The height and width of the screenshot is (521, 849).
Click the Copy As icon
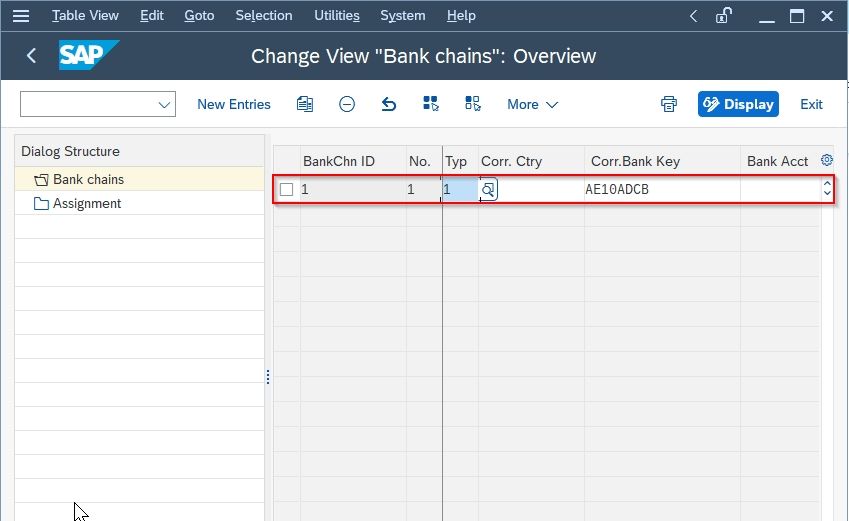(305, 104)
